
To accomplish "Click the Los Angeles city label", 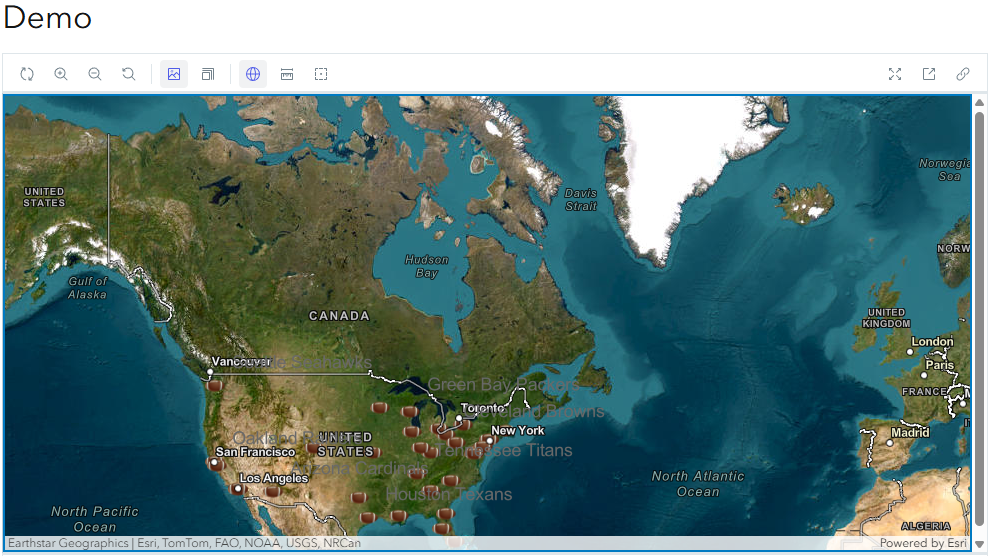I will [274, 478].
